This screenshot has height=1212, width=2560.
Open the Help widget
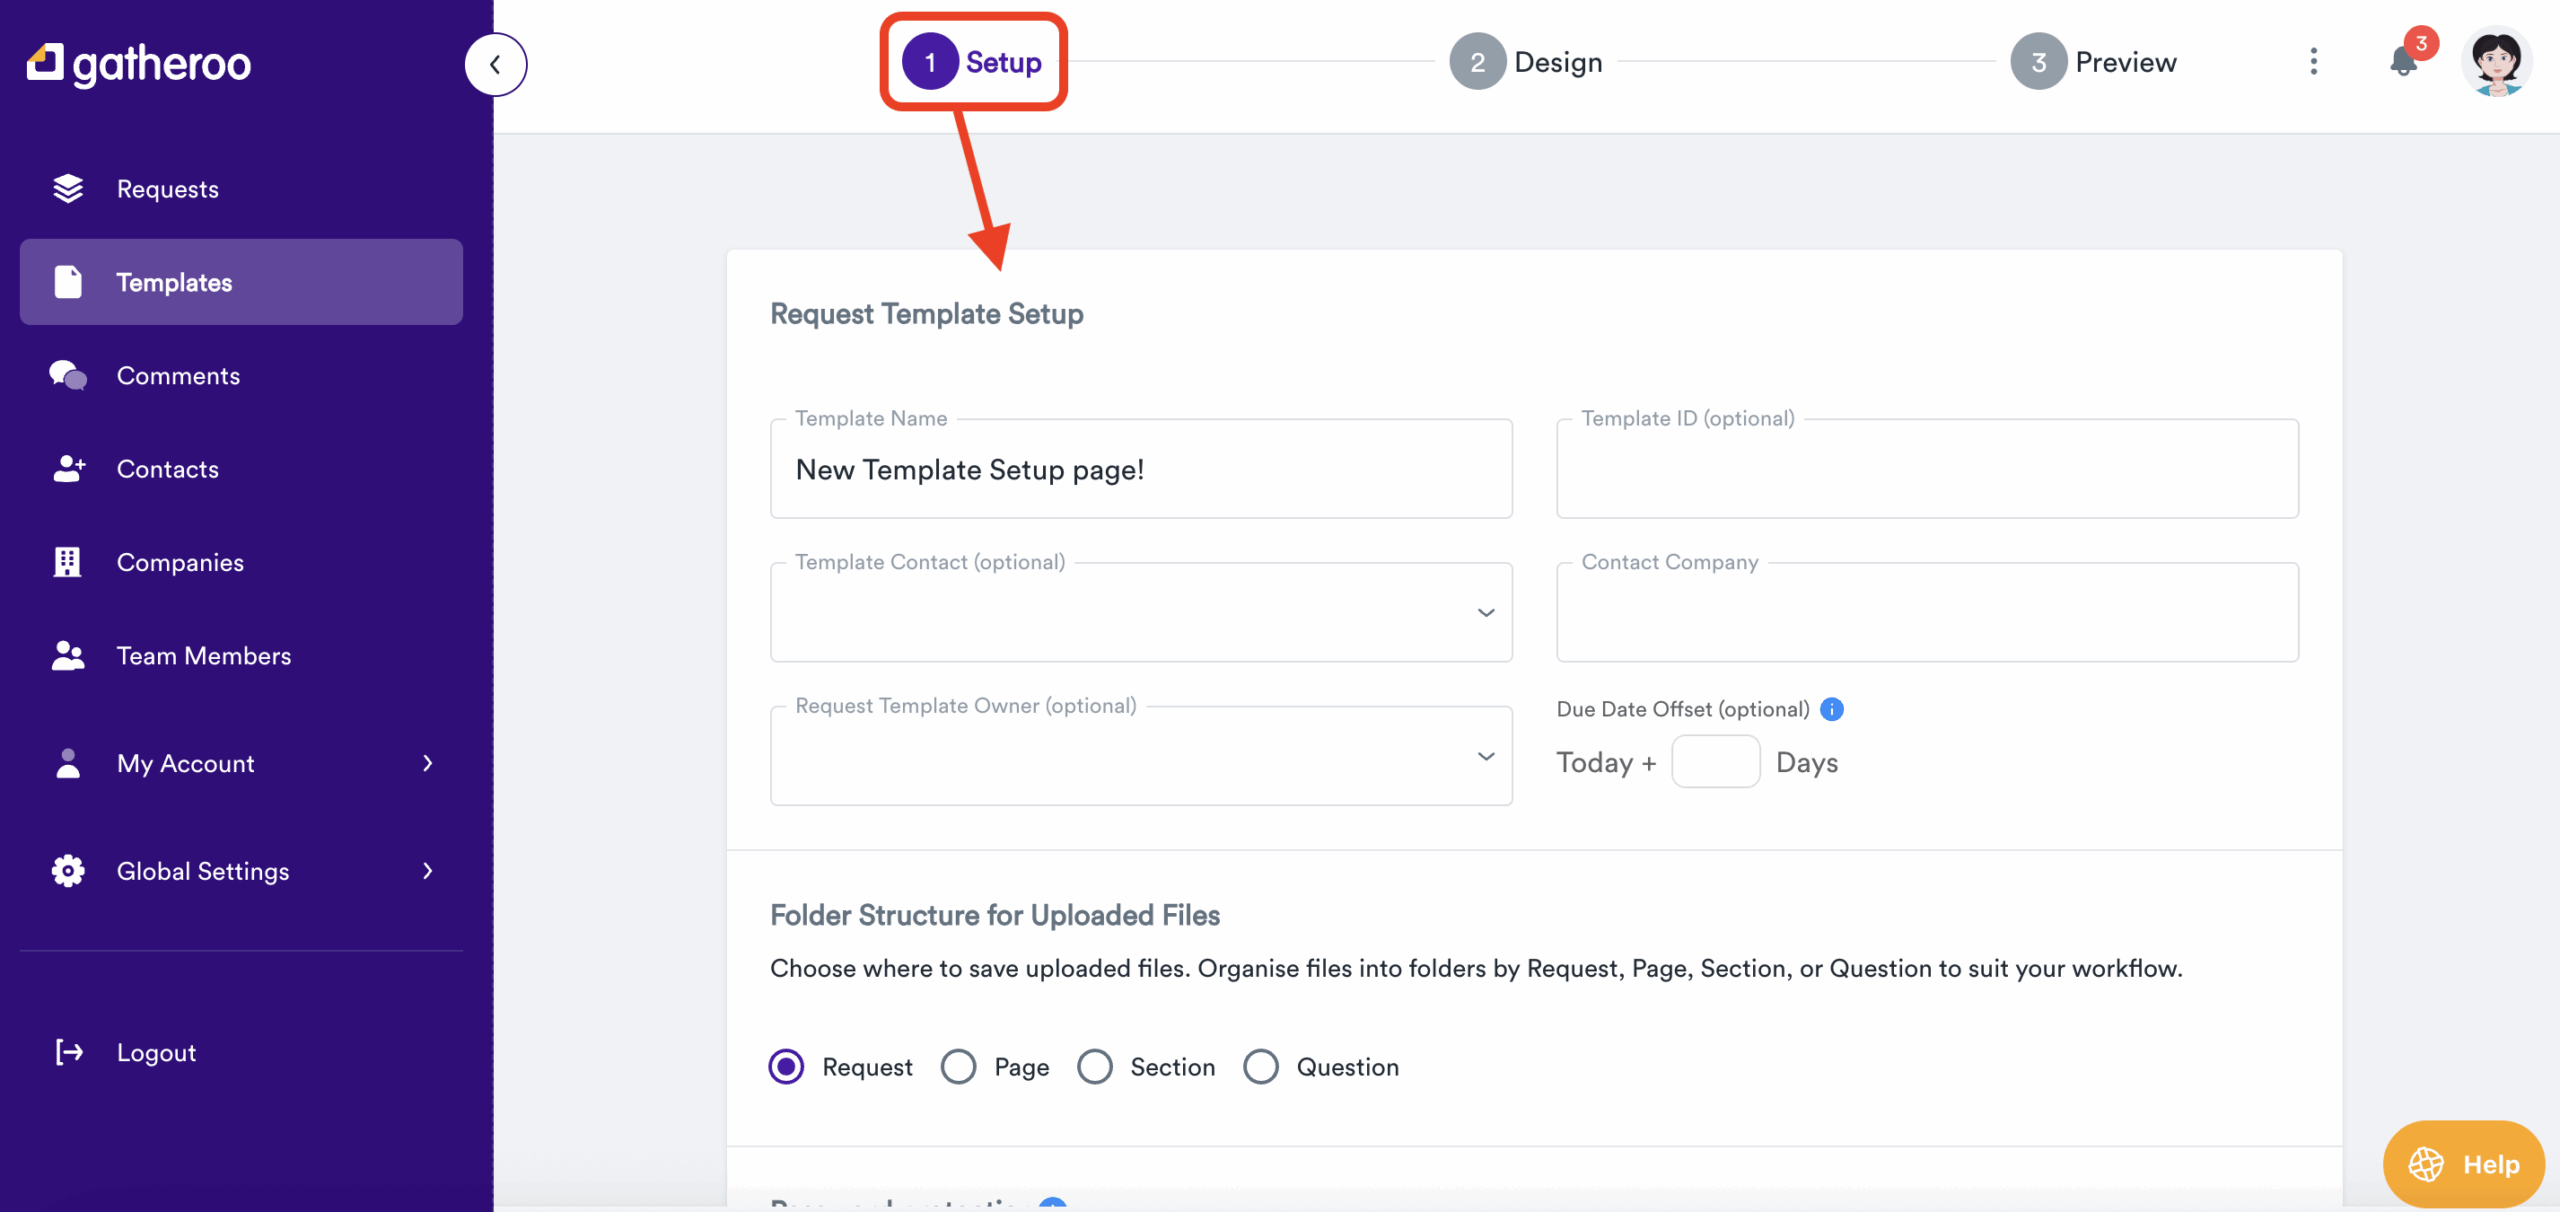click(2463, 1164)
